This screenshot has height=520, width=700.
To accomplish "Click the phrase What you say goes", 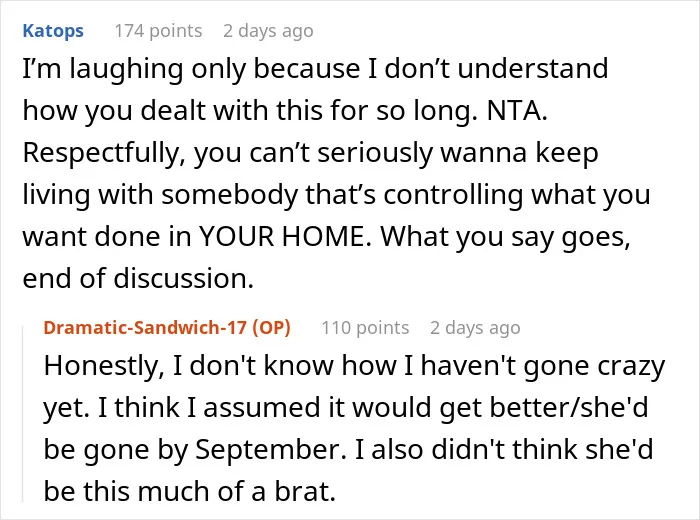I will pyautogui.click(x=504, y=237).
